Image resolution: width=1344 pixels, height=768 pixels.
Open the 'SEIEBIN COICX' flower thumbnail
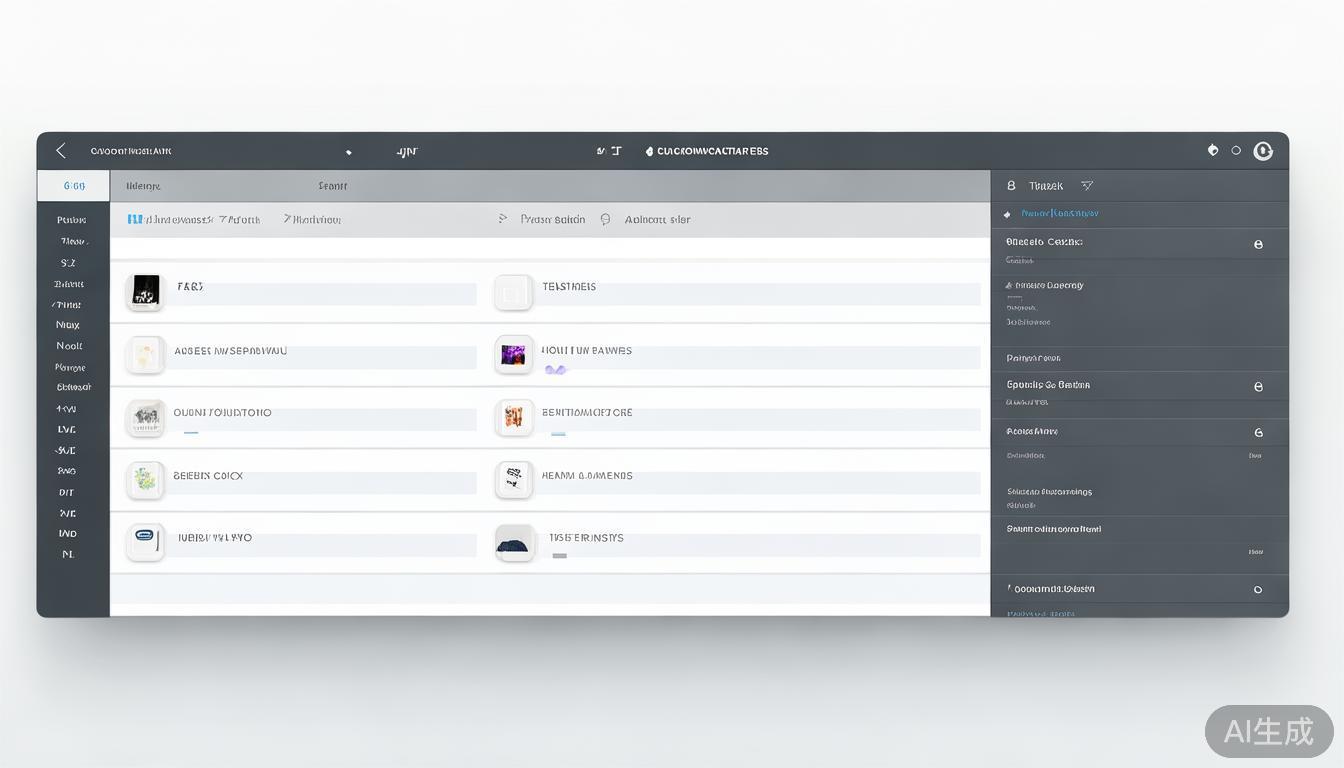tap(146, 480)
